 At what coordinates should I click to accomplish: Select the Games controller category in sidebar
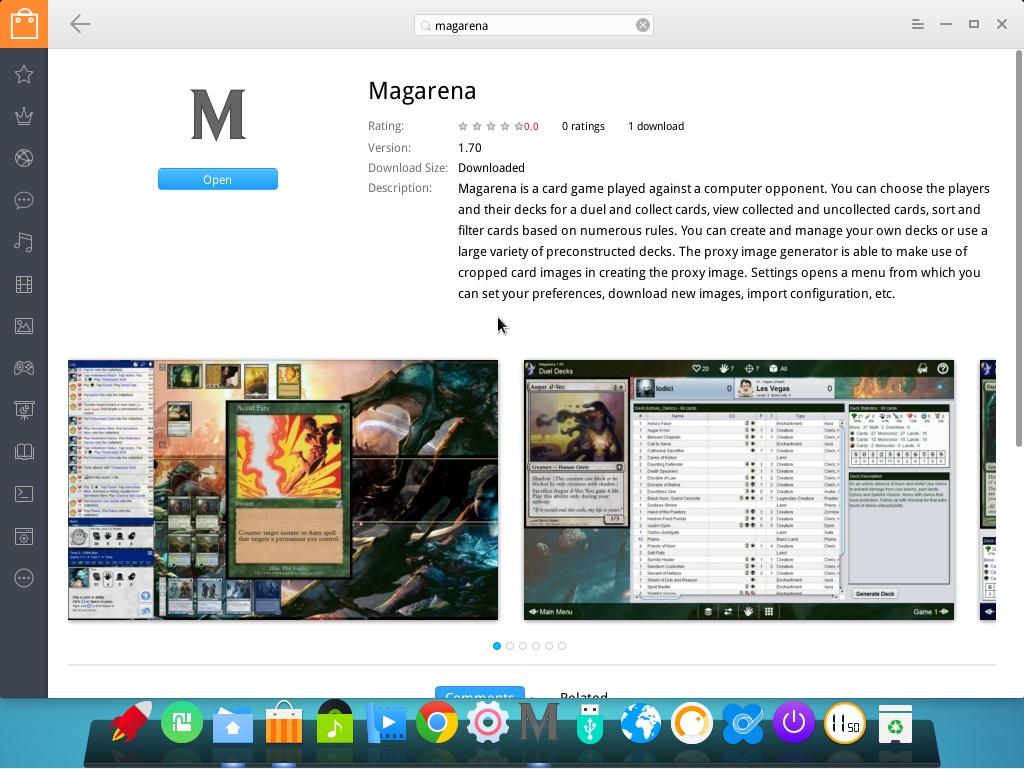pyautogui.click(x=24, y=368)
